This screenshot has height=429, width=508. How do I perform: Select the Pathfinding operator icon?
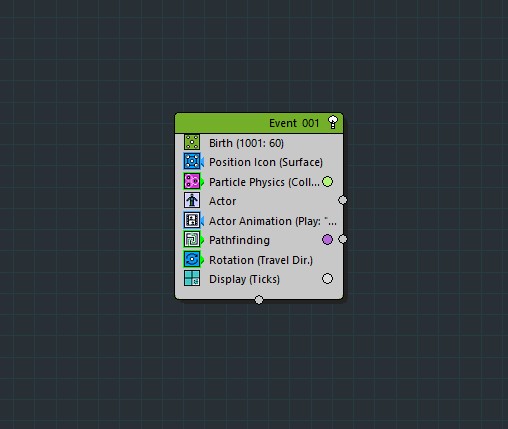[x=192, y=239]
